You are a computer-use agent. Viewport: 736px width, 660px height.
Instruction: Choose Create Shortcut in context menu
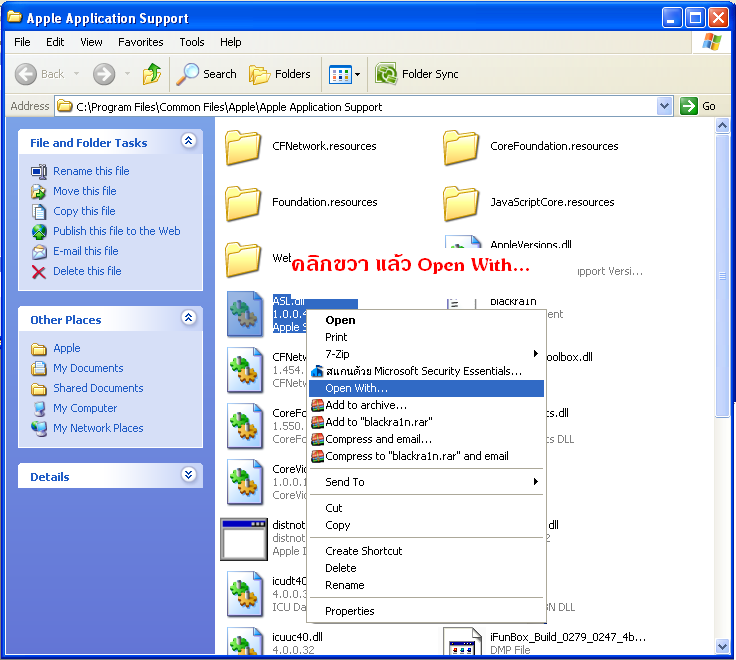point(426,551)
